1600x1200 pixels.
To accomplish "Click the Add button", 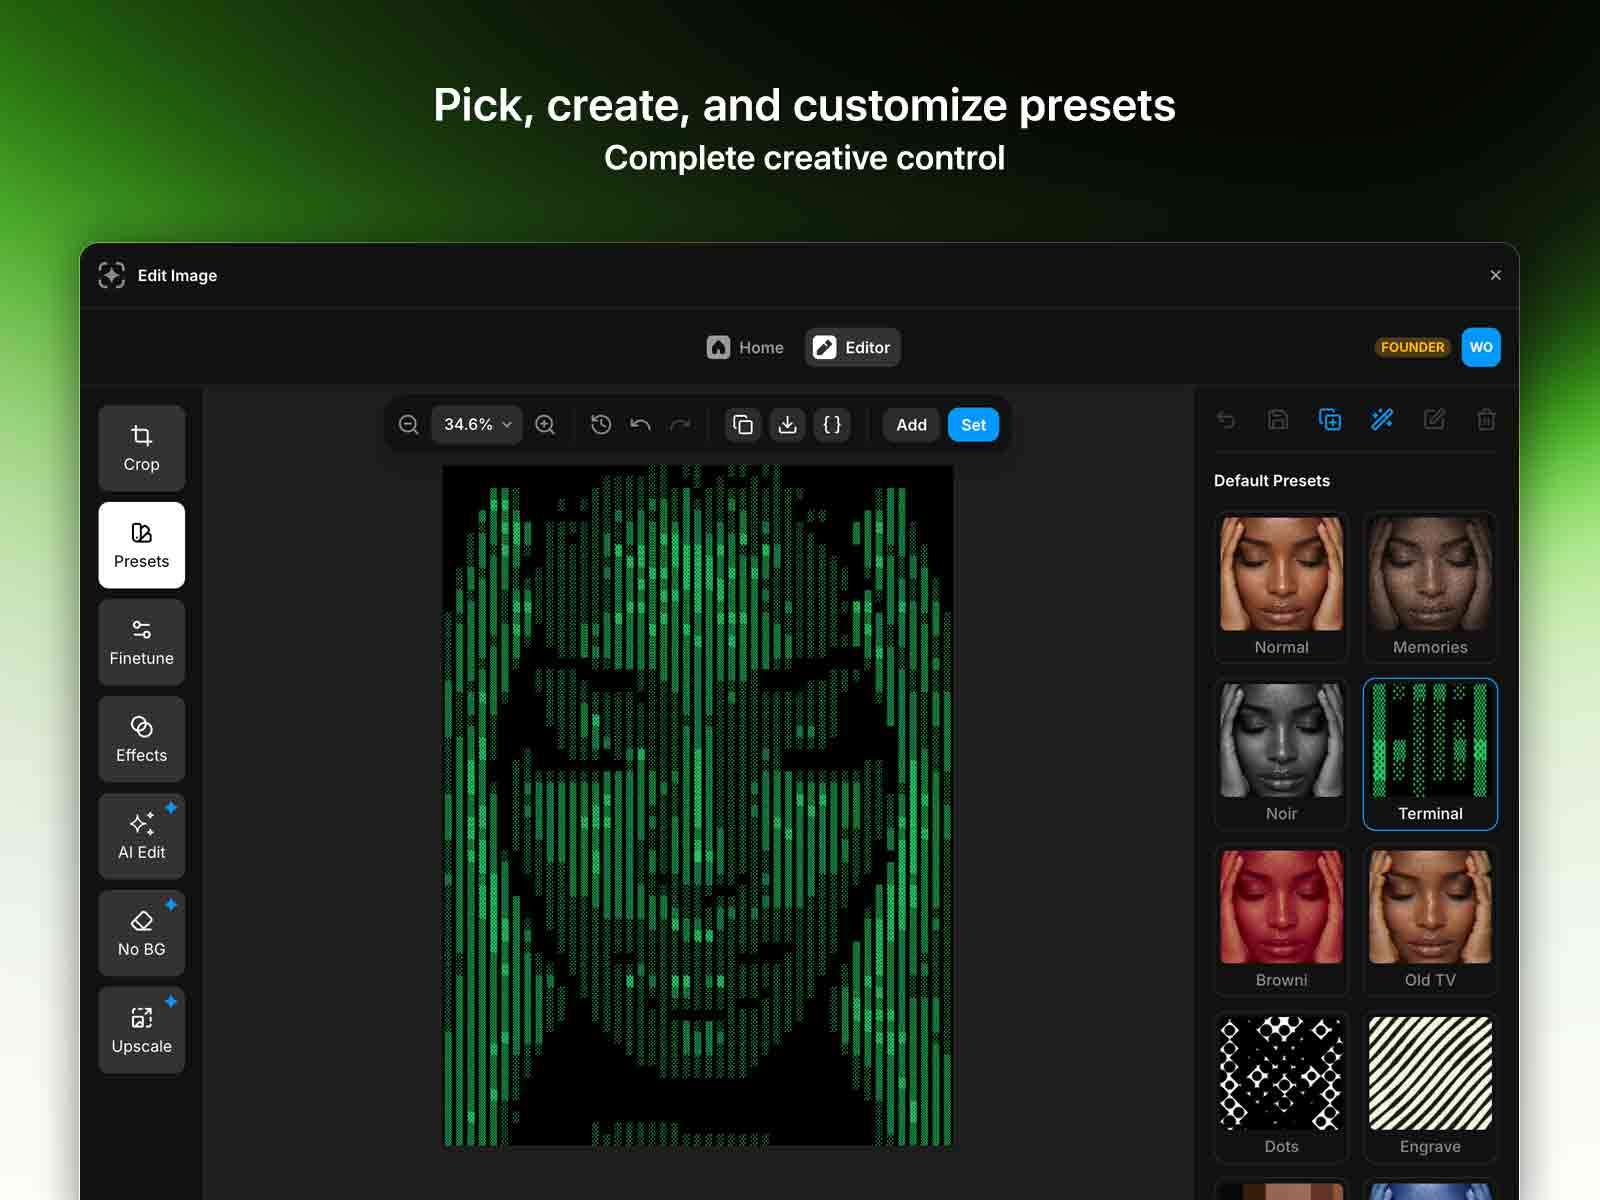I will [909, 424].
